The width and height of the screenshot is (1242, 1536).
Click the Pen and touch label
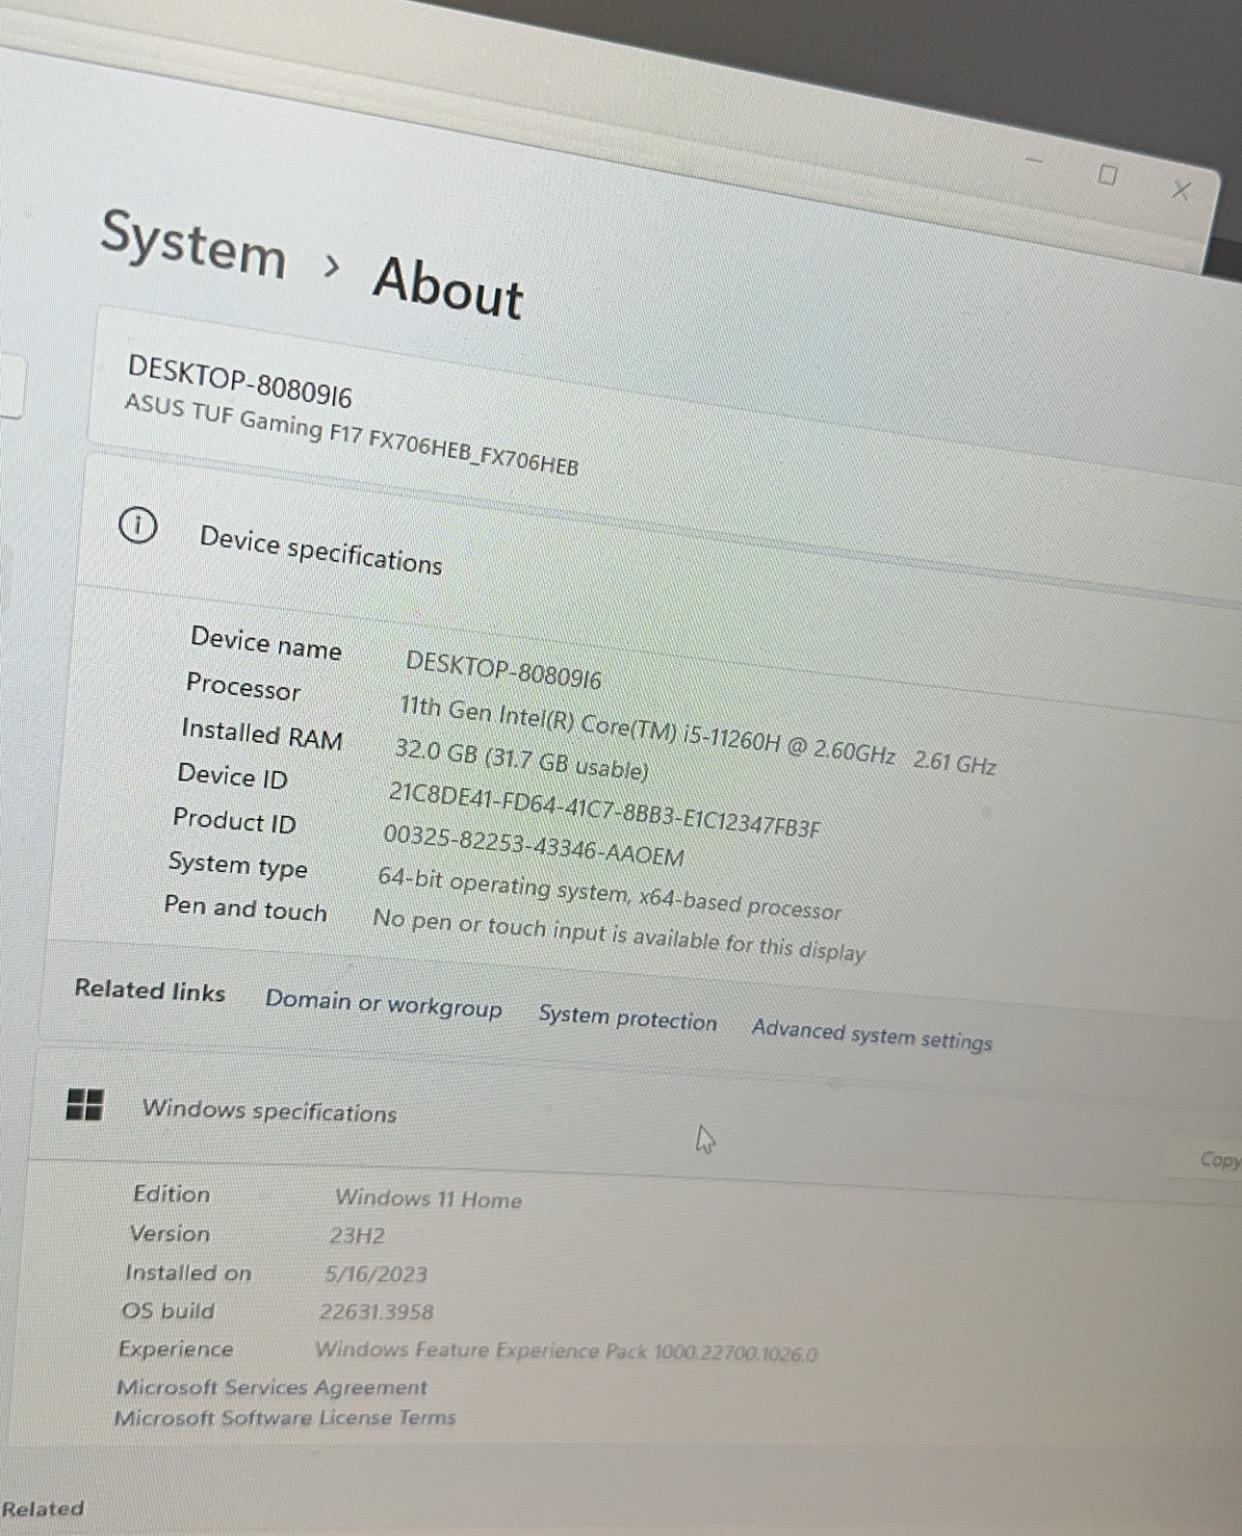245,908
